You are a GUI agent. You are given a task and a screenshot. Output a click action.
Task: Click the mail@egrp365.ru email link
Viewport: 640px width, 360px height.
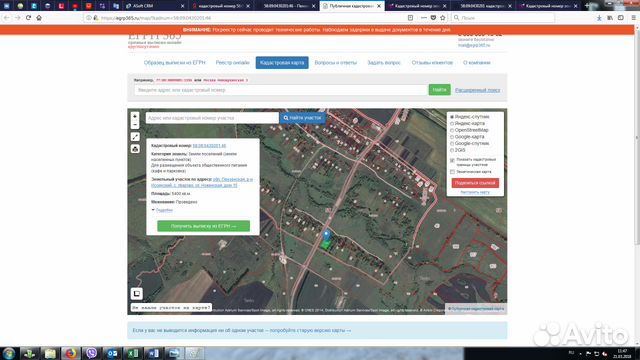tap(474, 45)
